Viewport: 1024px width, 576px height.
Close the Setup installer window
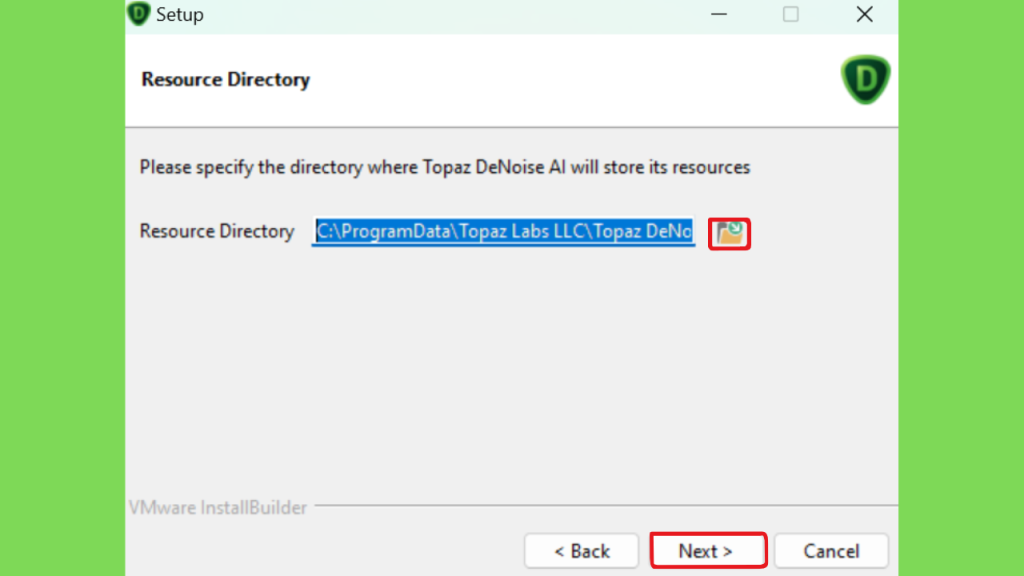click(865, 14)
